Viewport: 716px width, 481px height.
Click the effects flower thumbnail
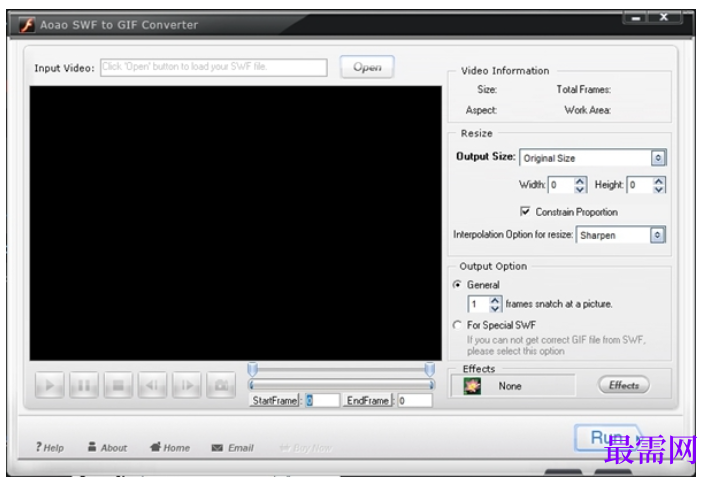472,386
